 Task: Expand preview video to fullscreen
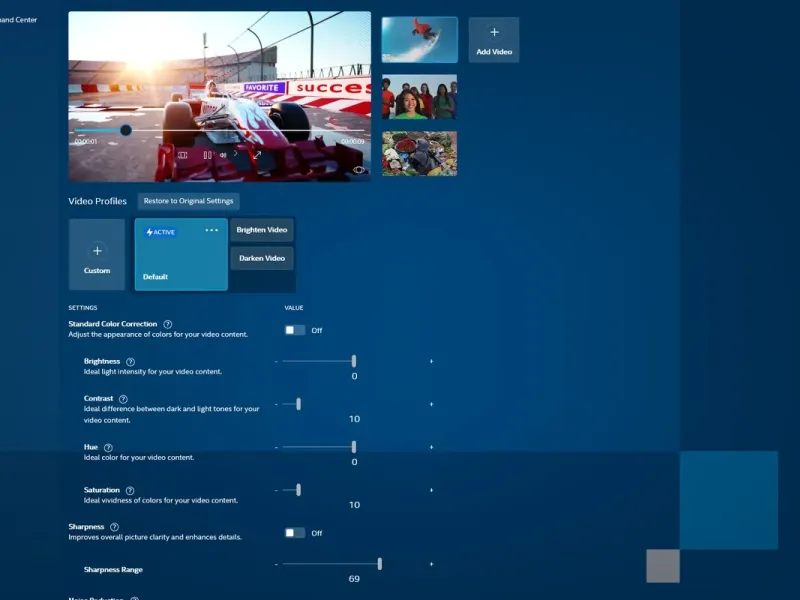(257, 154)
